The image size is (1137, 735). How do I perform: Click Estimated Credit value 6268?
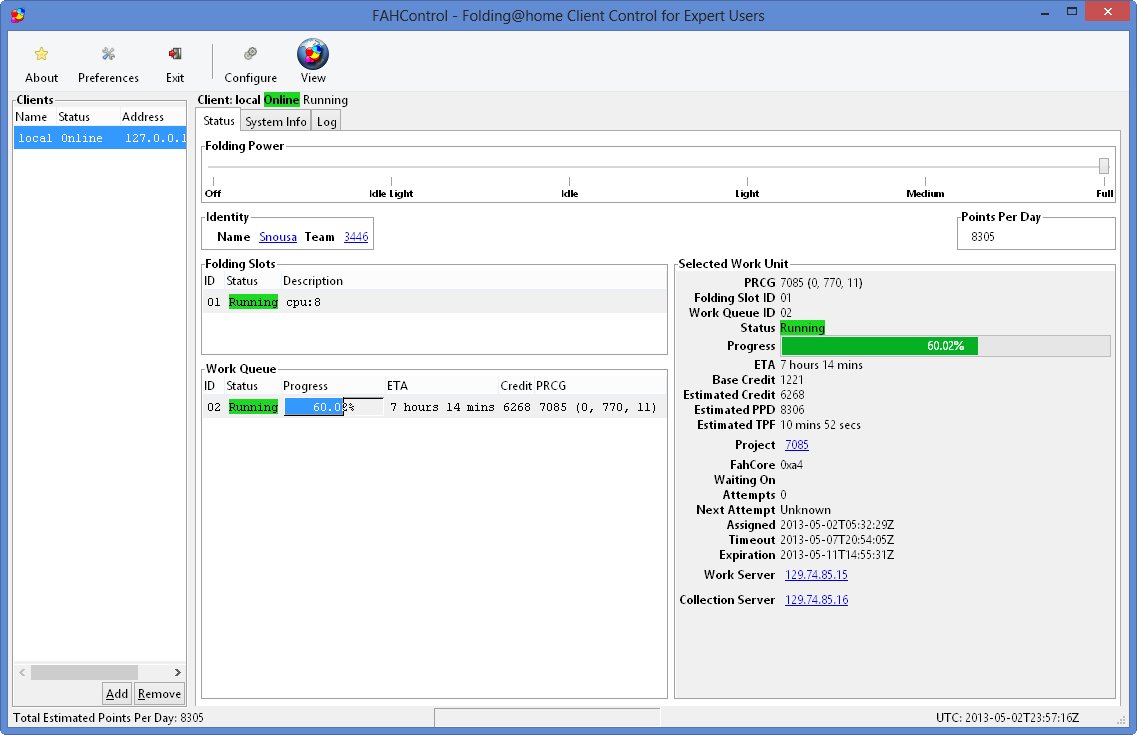(x=792, y=395)
